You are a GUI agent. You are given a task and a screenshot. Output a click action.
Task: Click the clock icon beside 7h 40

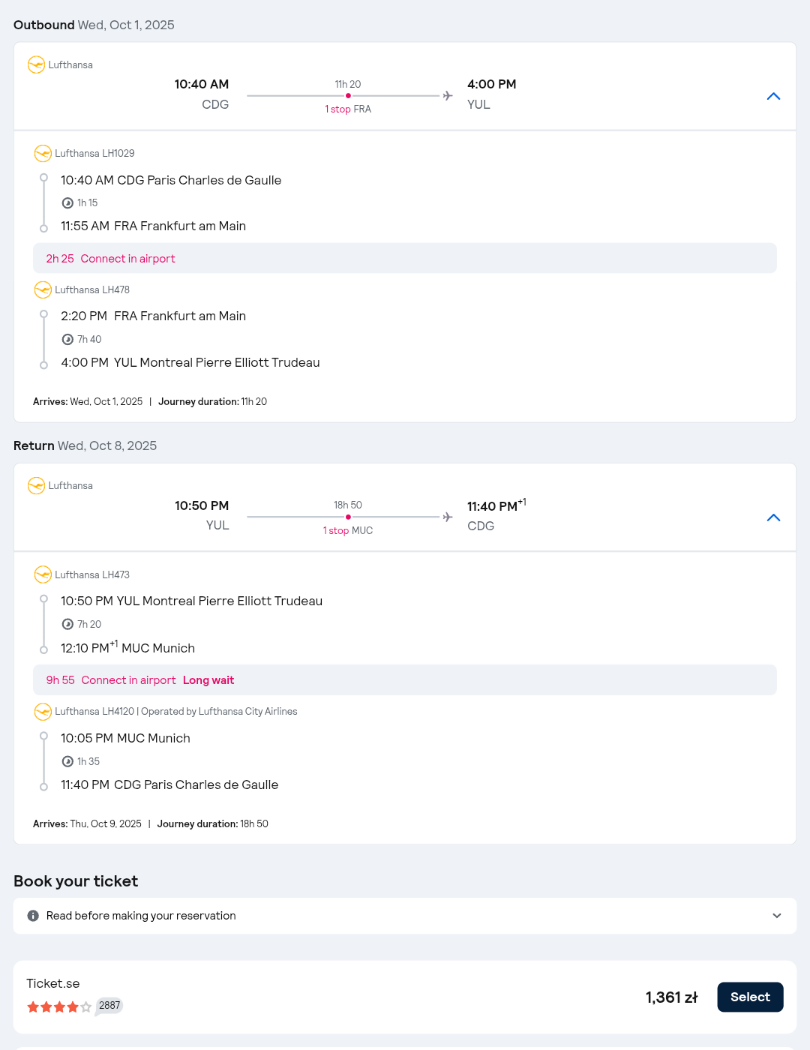pyautogui.click(x=68, y=340)
